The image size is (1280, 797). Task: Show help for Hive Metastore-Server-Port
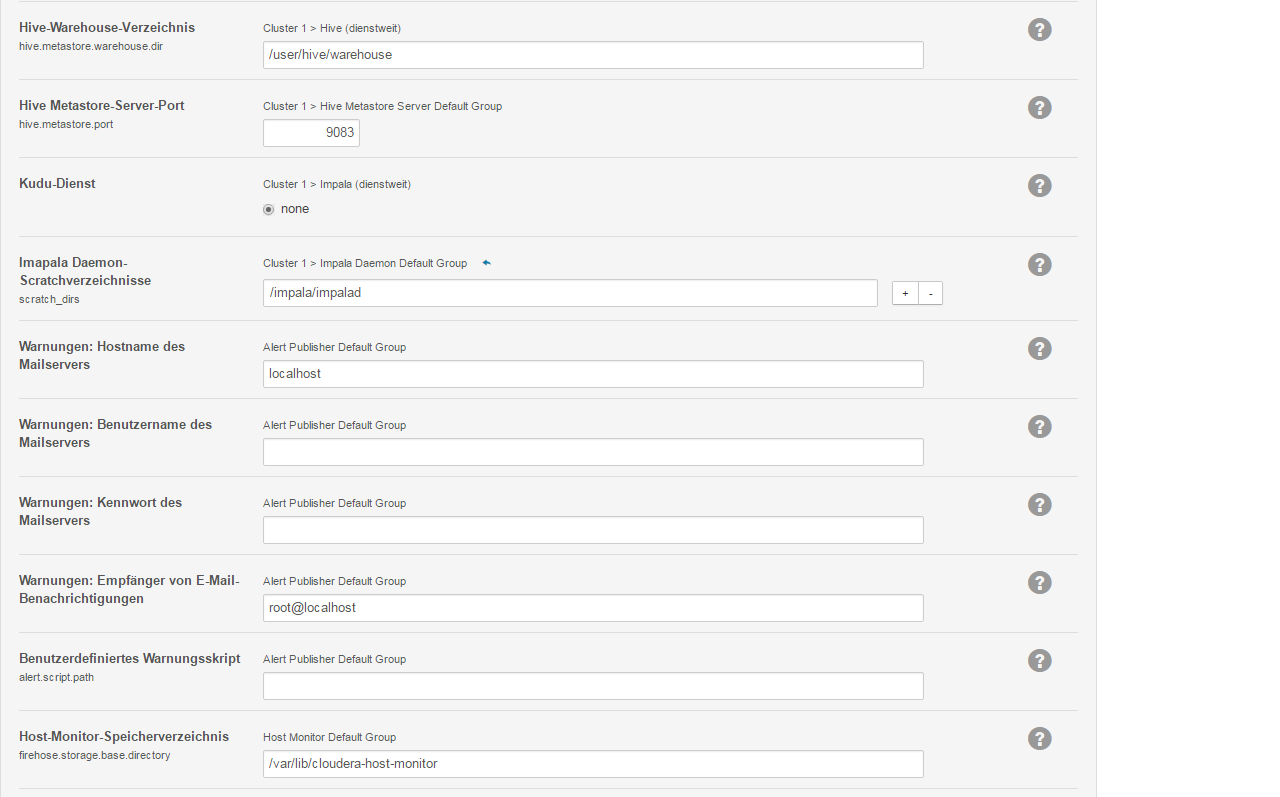coord(1039,108)
